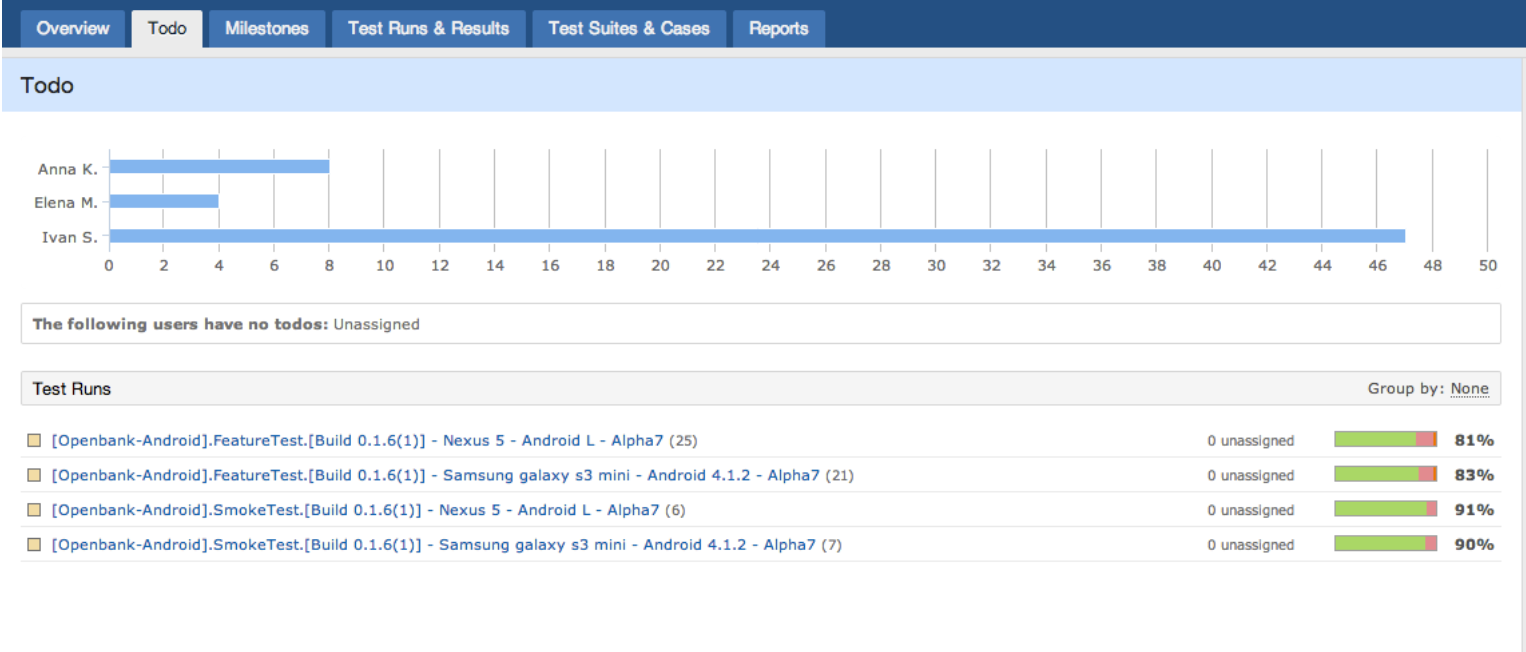Change the Group by option from None
Screen dimensions: 1526x652
pos(1470,388)
